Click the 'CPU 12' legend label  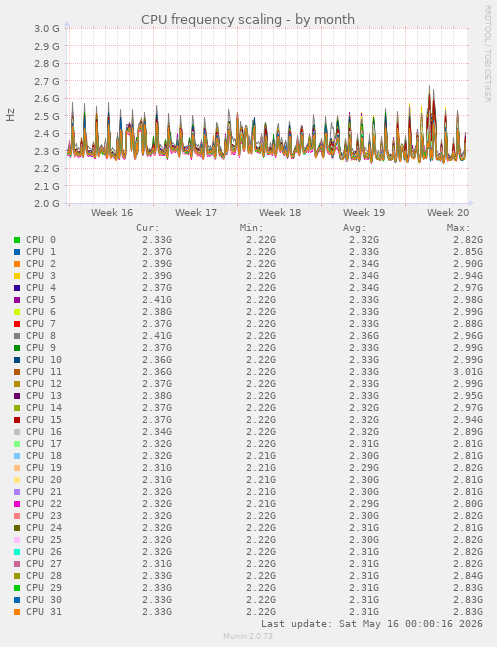pyautogui.click(x=44, y=384)
